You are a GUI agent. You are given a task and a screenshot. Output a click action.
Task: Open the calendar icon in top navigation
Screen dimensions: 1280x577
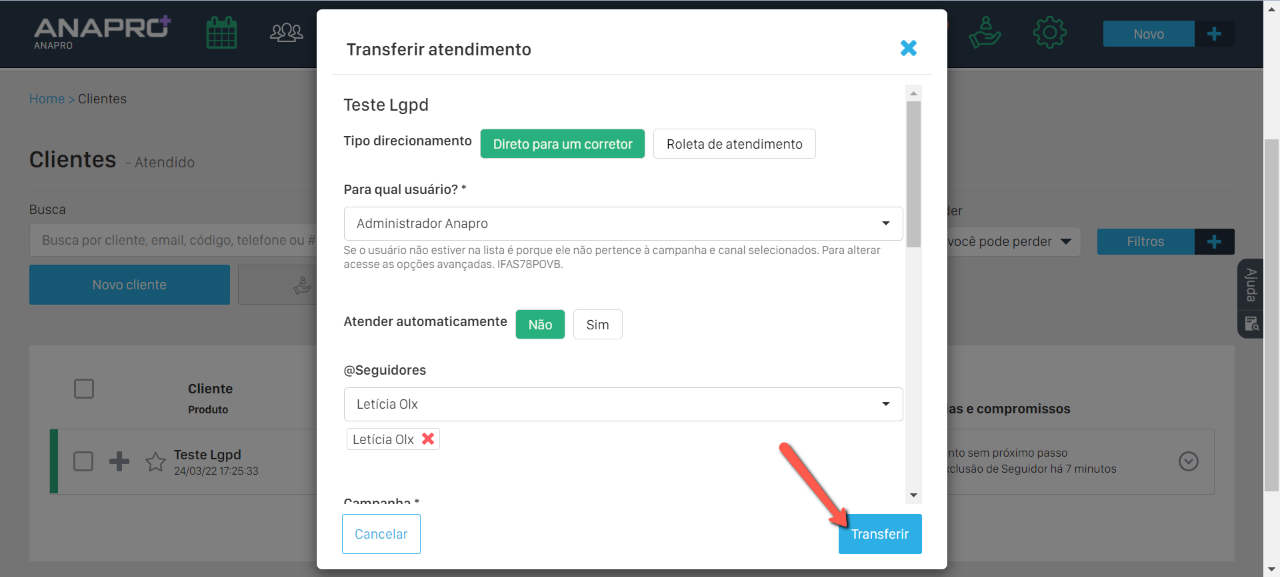[221, 33]
